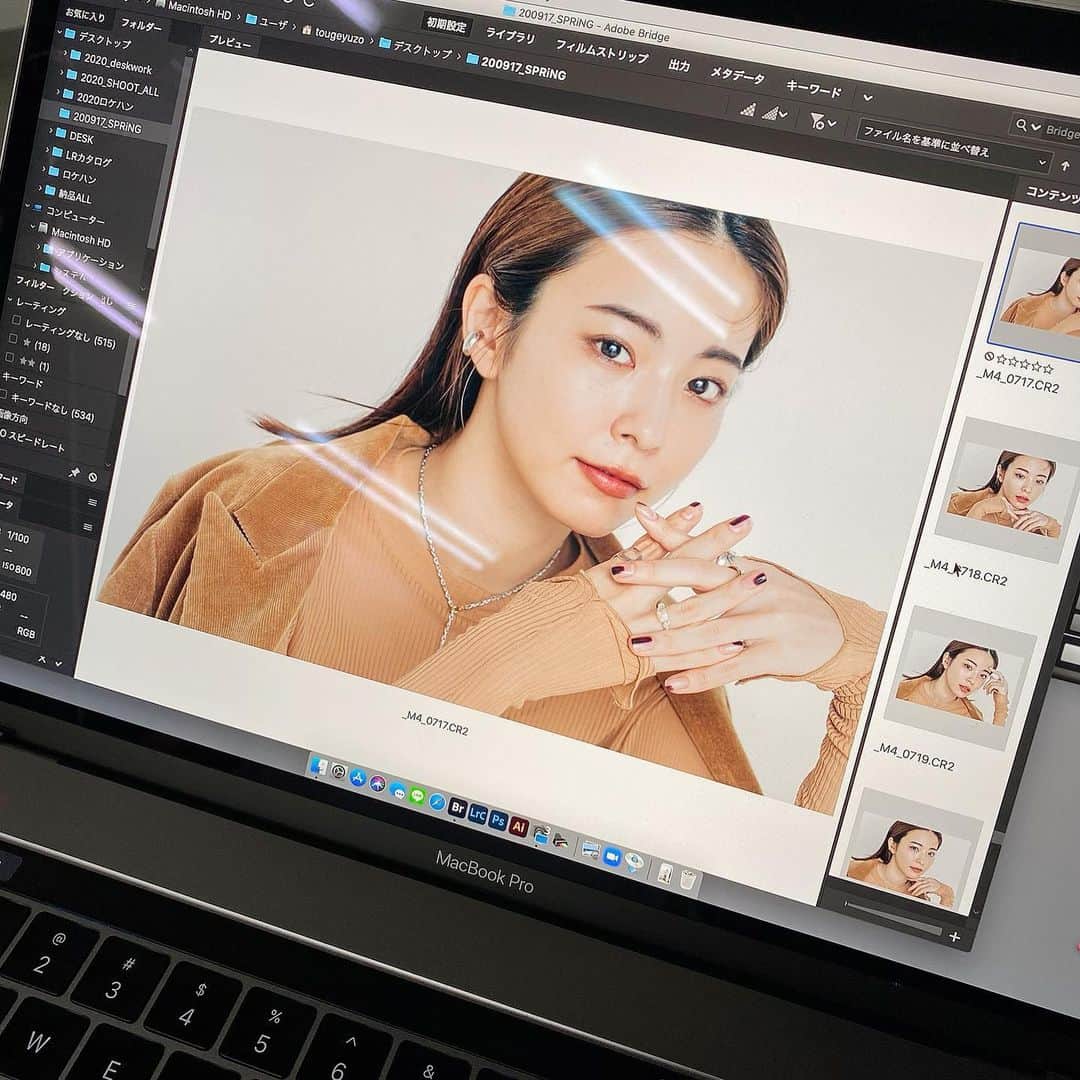Launch Photoshop from the Dock
The image size is (1080, 1080).
[498, 820]
